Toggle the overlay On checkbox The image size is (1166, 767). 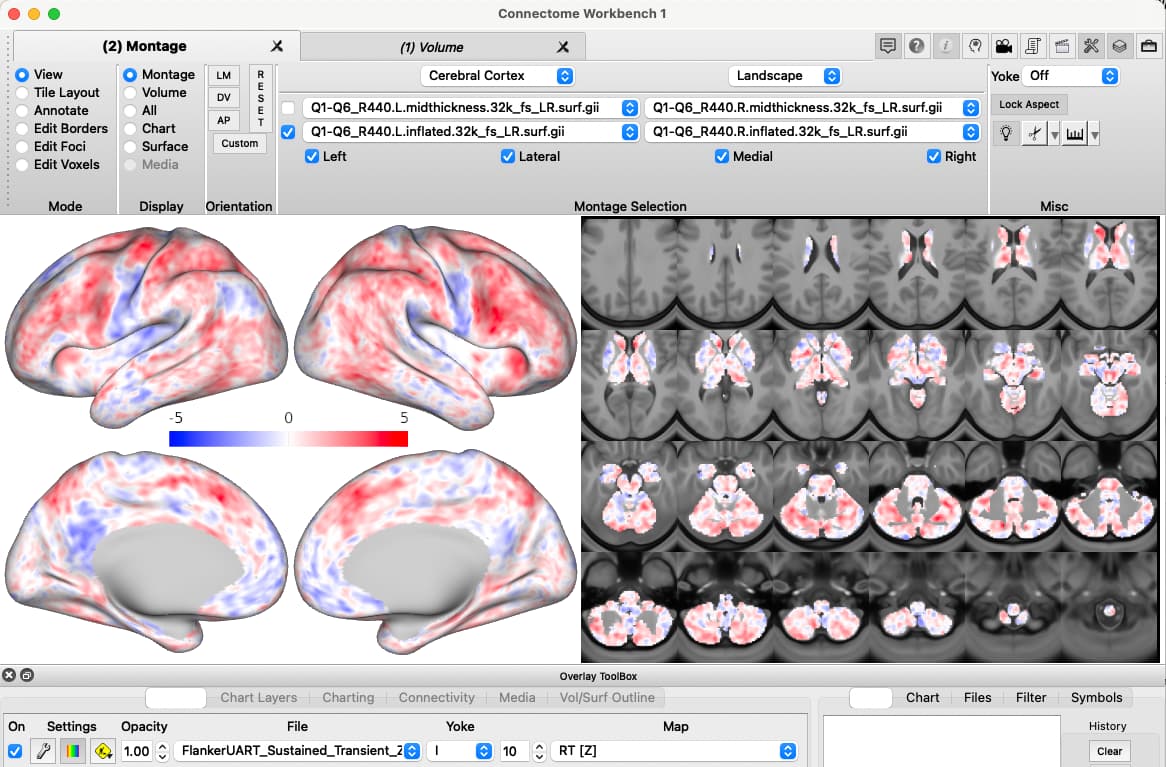tap(15, 751)
